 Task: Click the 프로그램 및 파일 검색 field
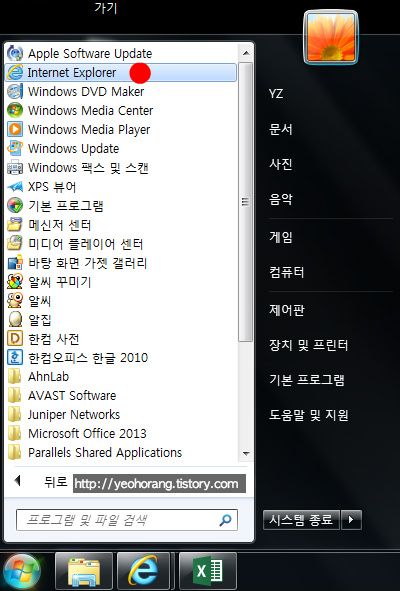pos(127,520)
